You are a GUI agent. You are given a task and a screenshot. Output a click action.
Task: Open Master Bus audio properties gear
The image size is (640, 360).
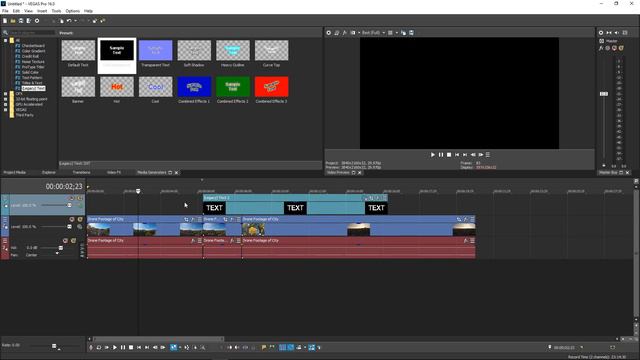tap(601, 33)
